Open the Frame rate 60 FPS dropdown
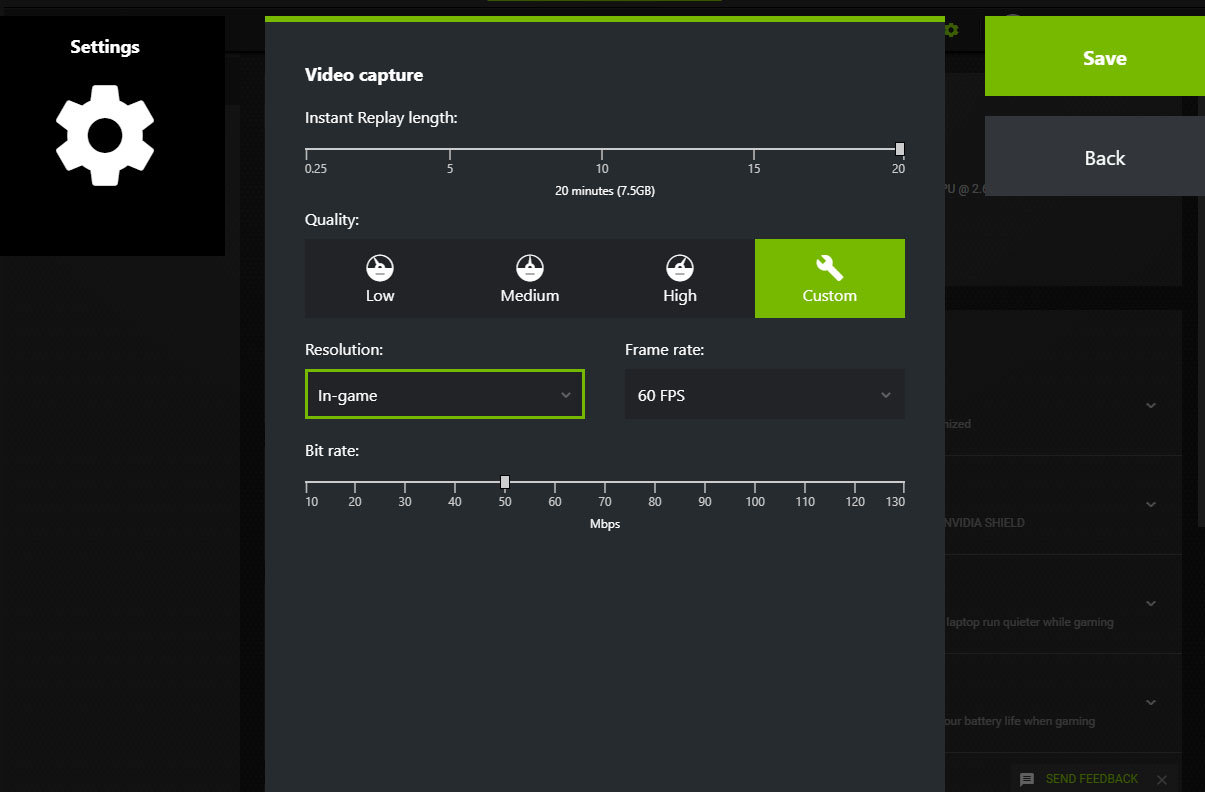 tap(764, 395)
